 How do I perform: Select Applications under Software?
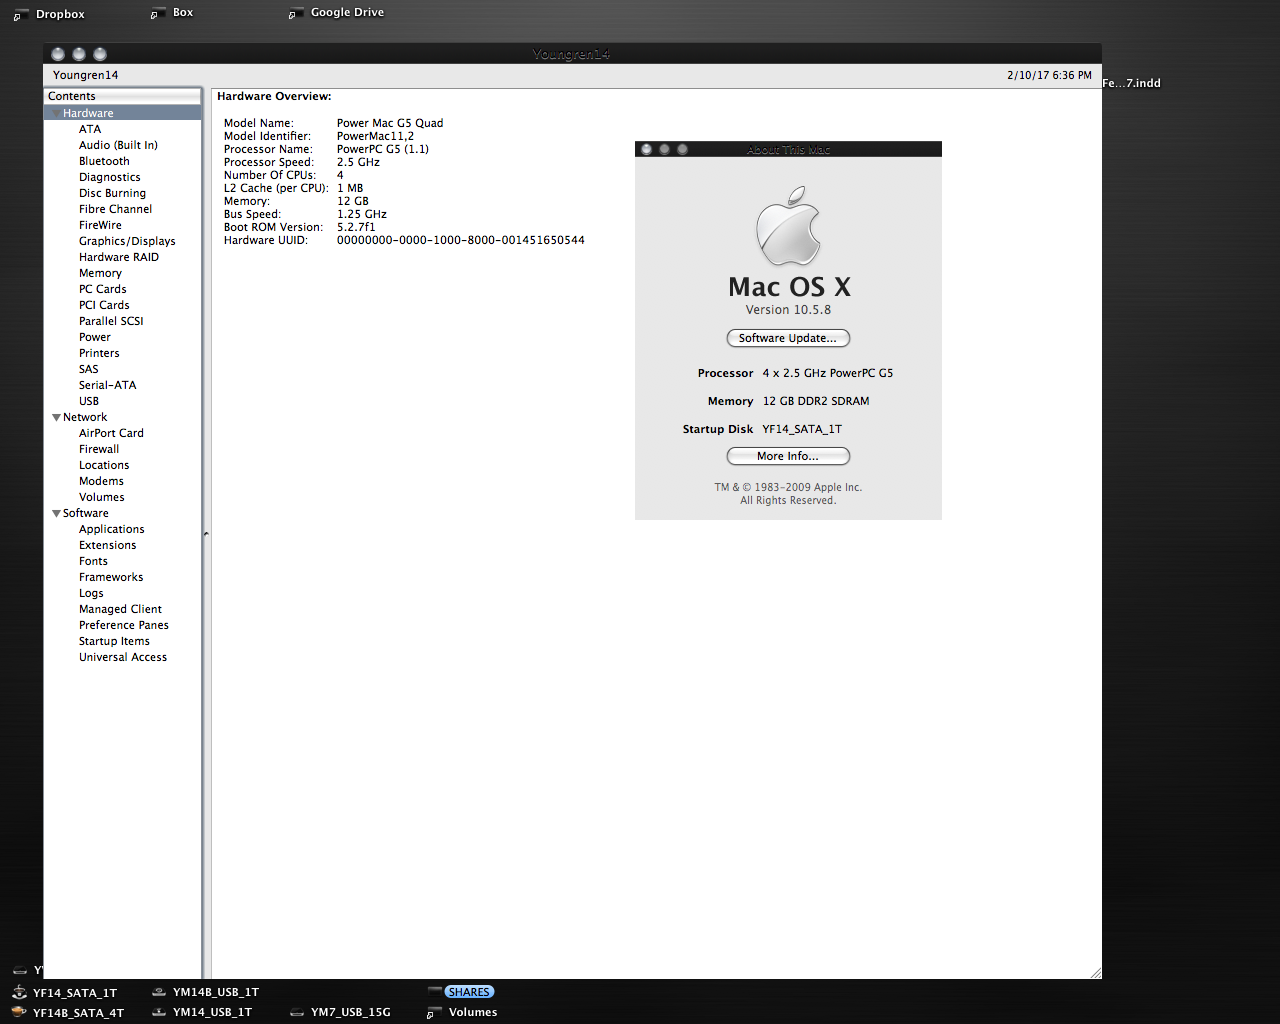pos(111,529)
